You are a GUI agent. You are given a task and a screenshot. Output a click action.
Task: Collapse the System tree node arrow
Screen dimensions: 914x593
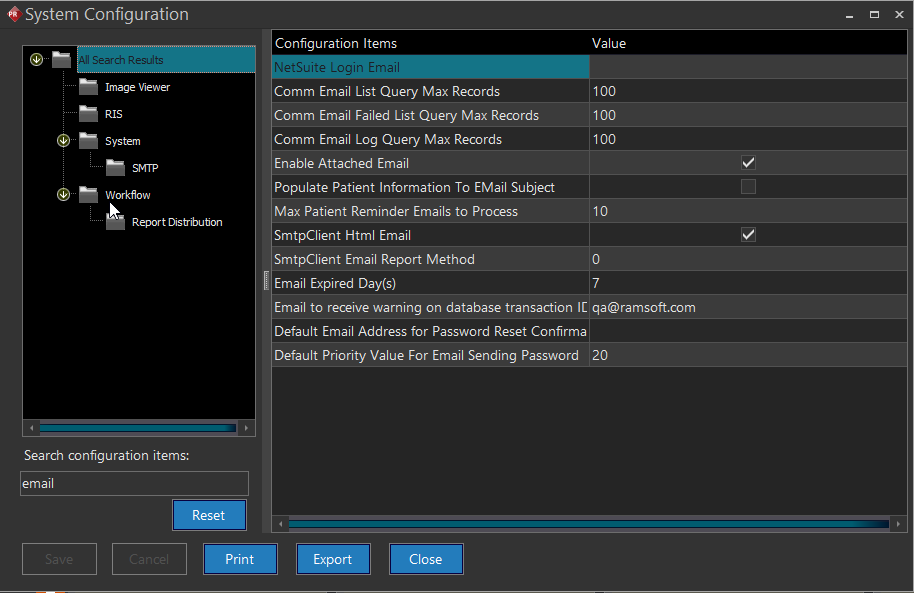click(64, 141)
